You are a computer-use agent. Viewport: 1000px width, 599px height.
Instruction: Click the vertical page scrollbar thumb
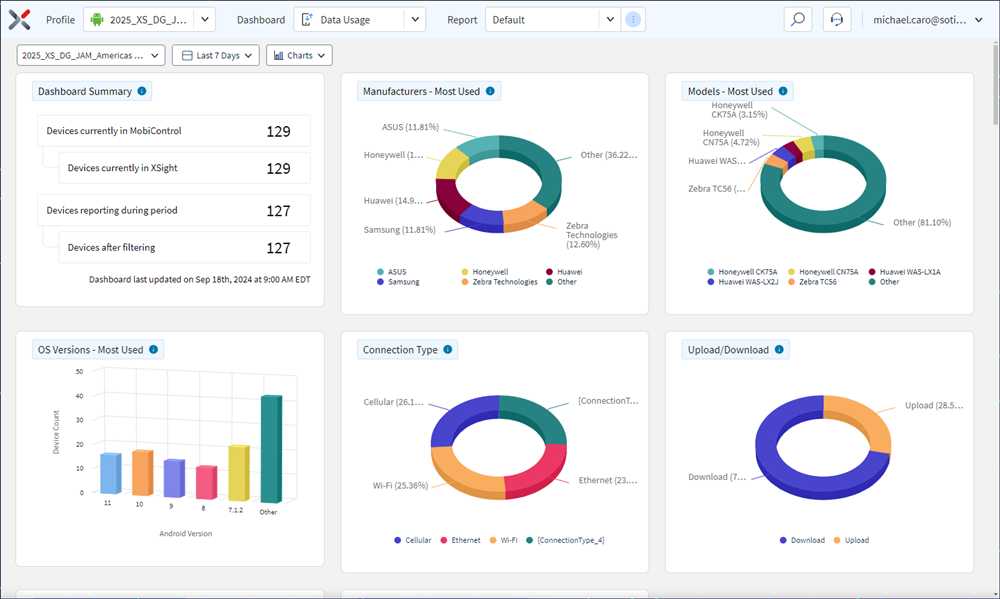pos(996,84)
